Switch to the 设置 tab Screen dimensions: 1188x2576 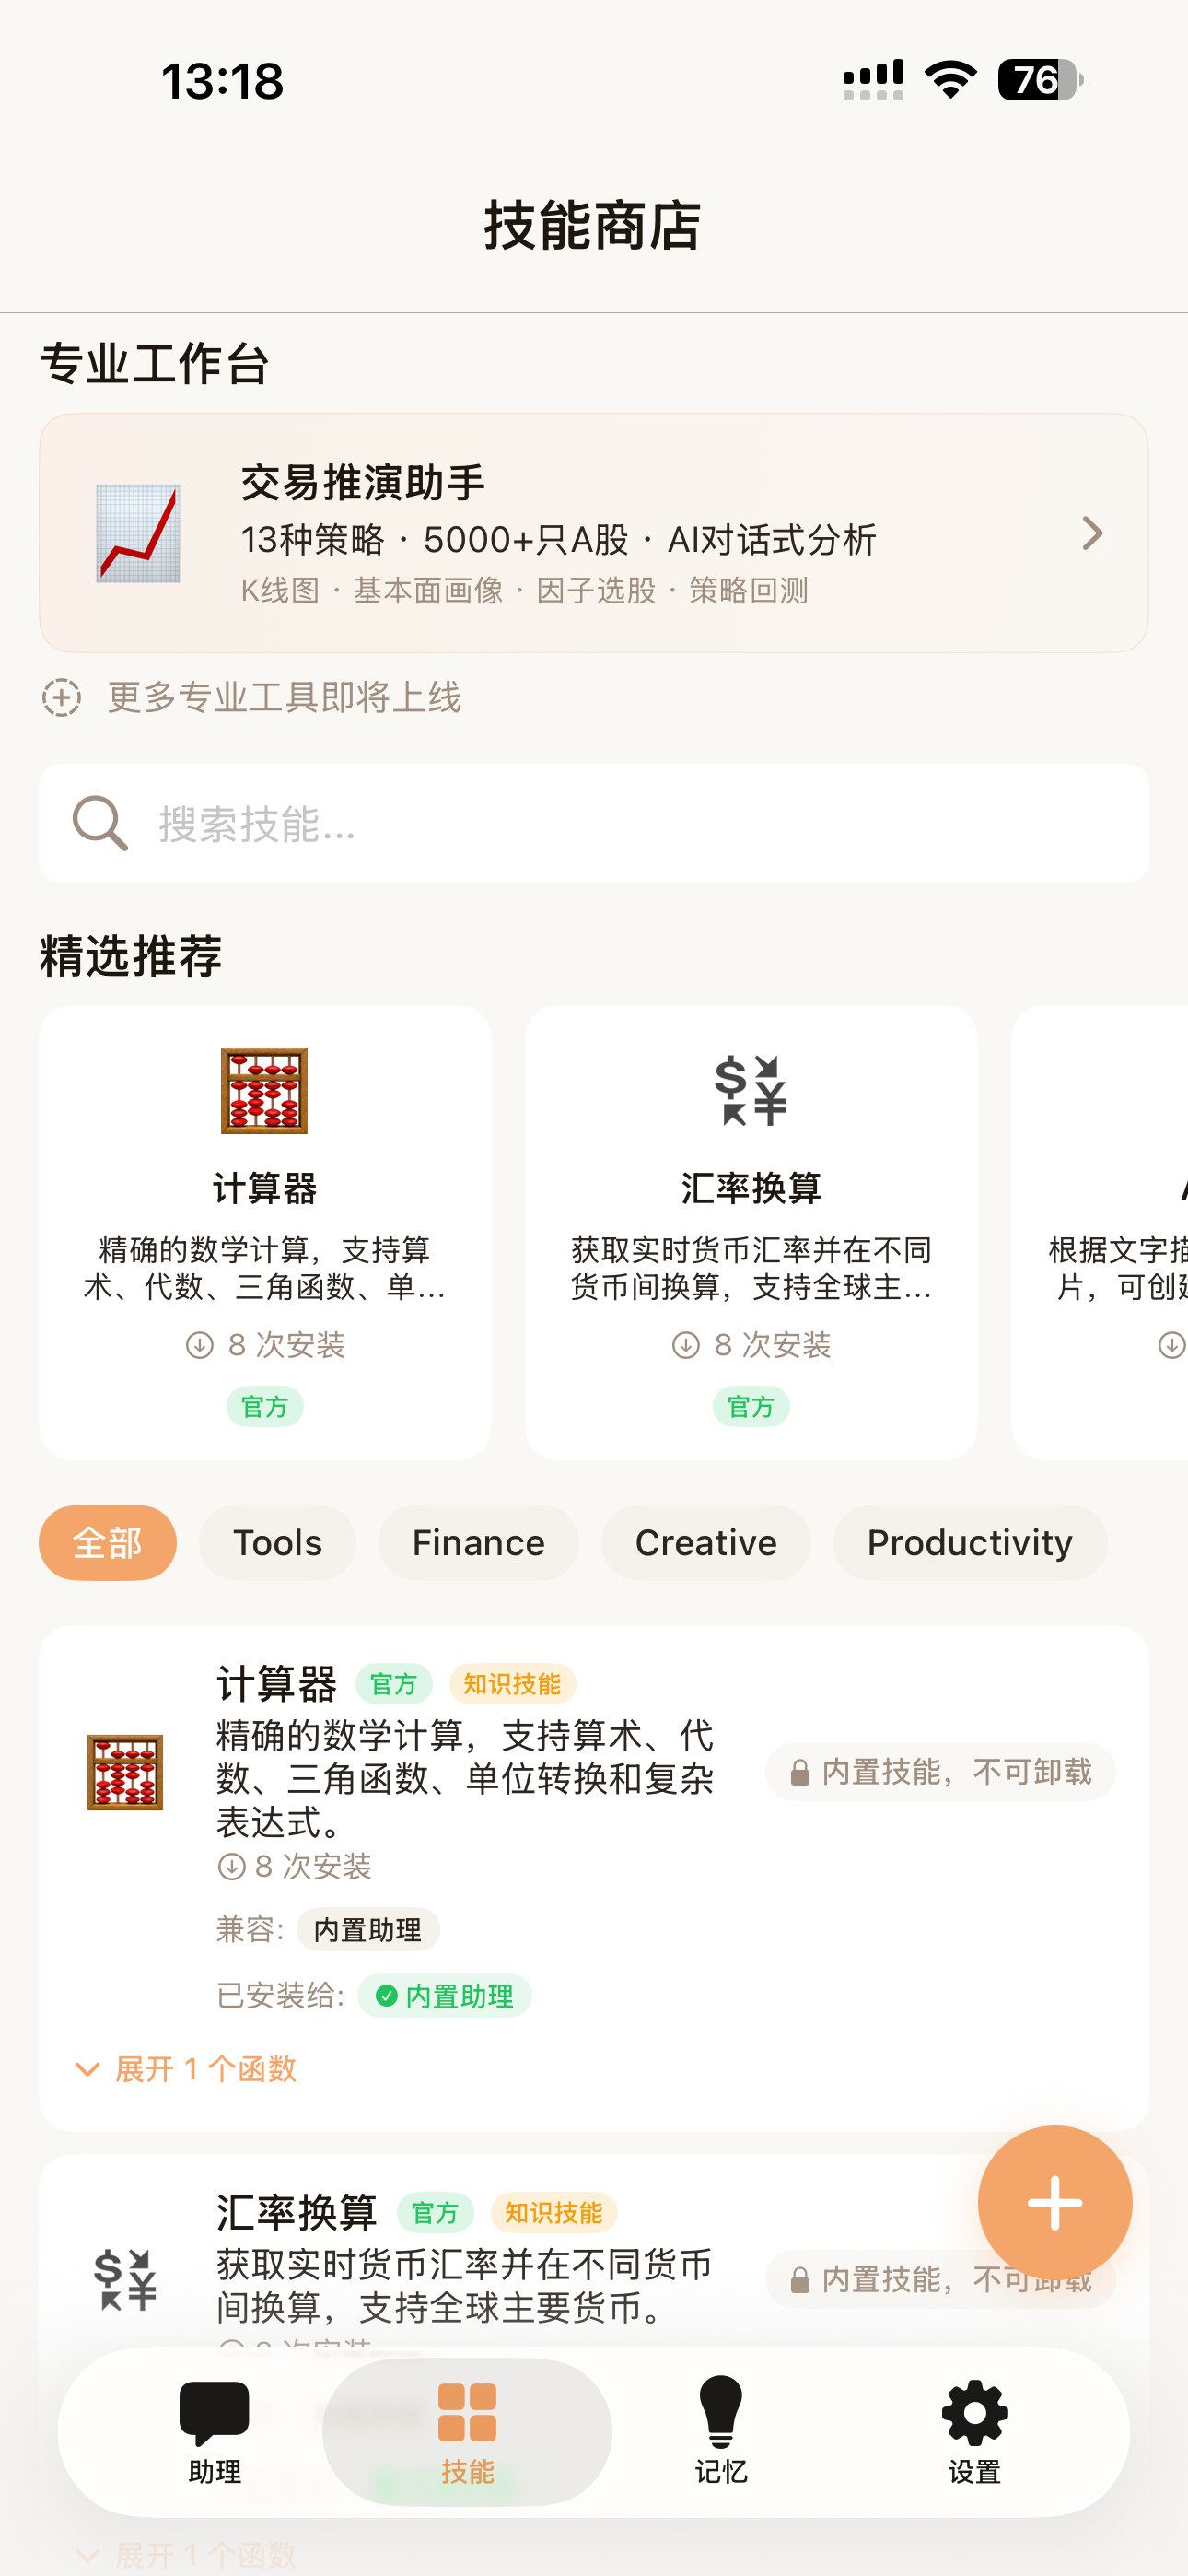click(x=975, y=2432)
